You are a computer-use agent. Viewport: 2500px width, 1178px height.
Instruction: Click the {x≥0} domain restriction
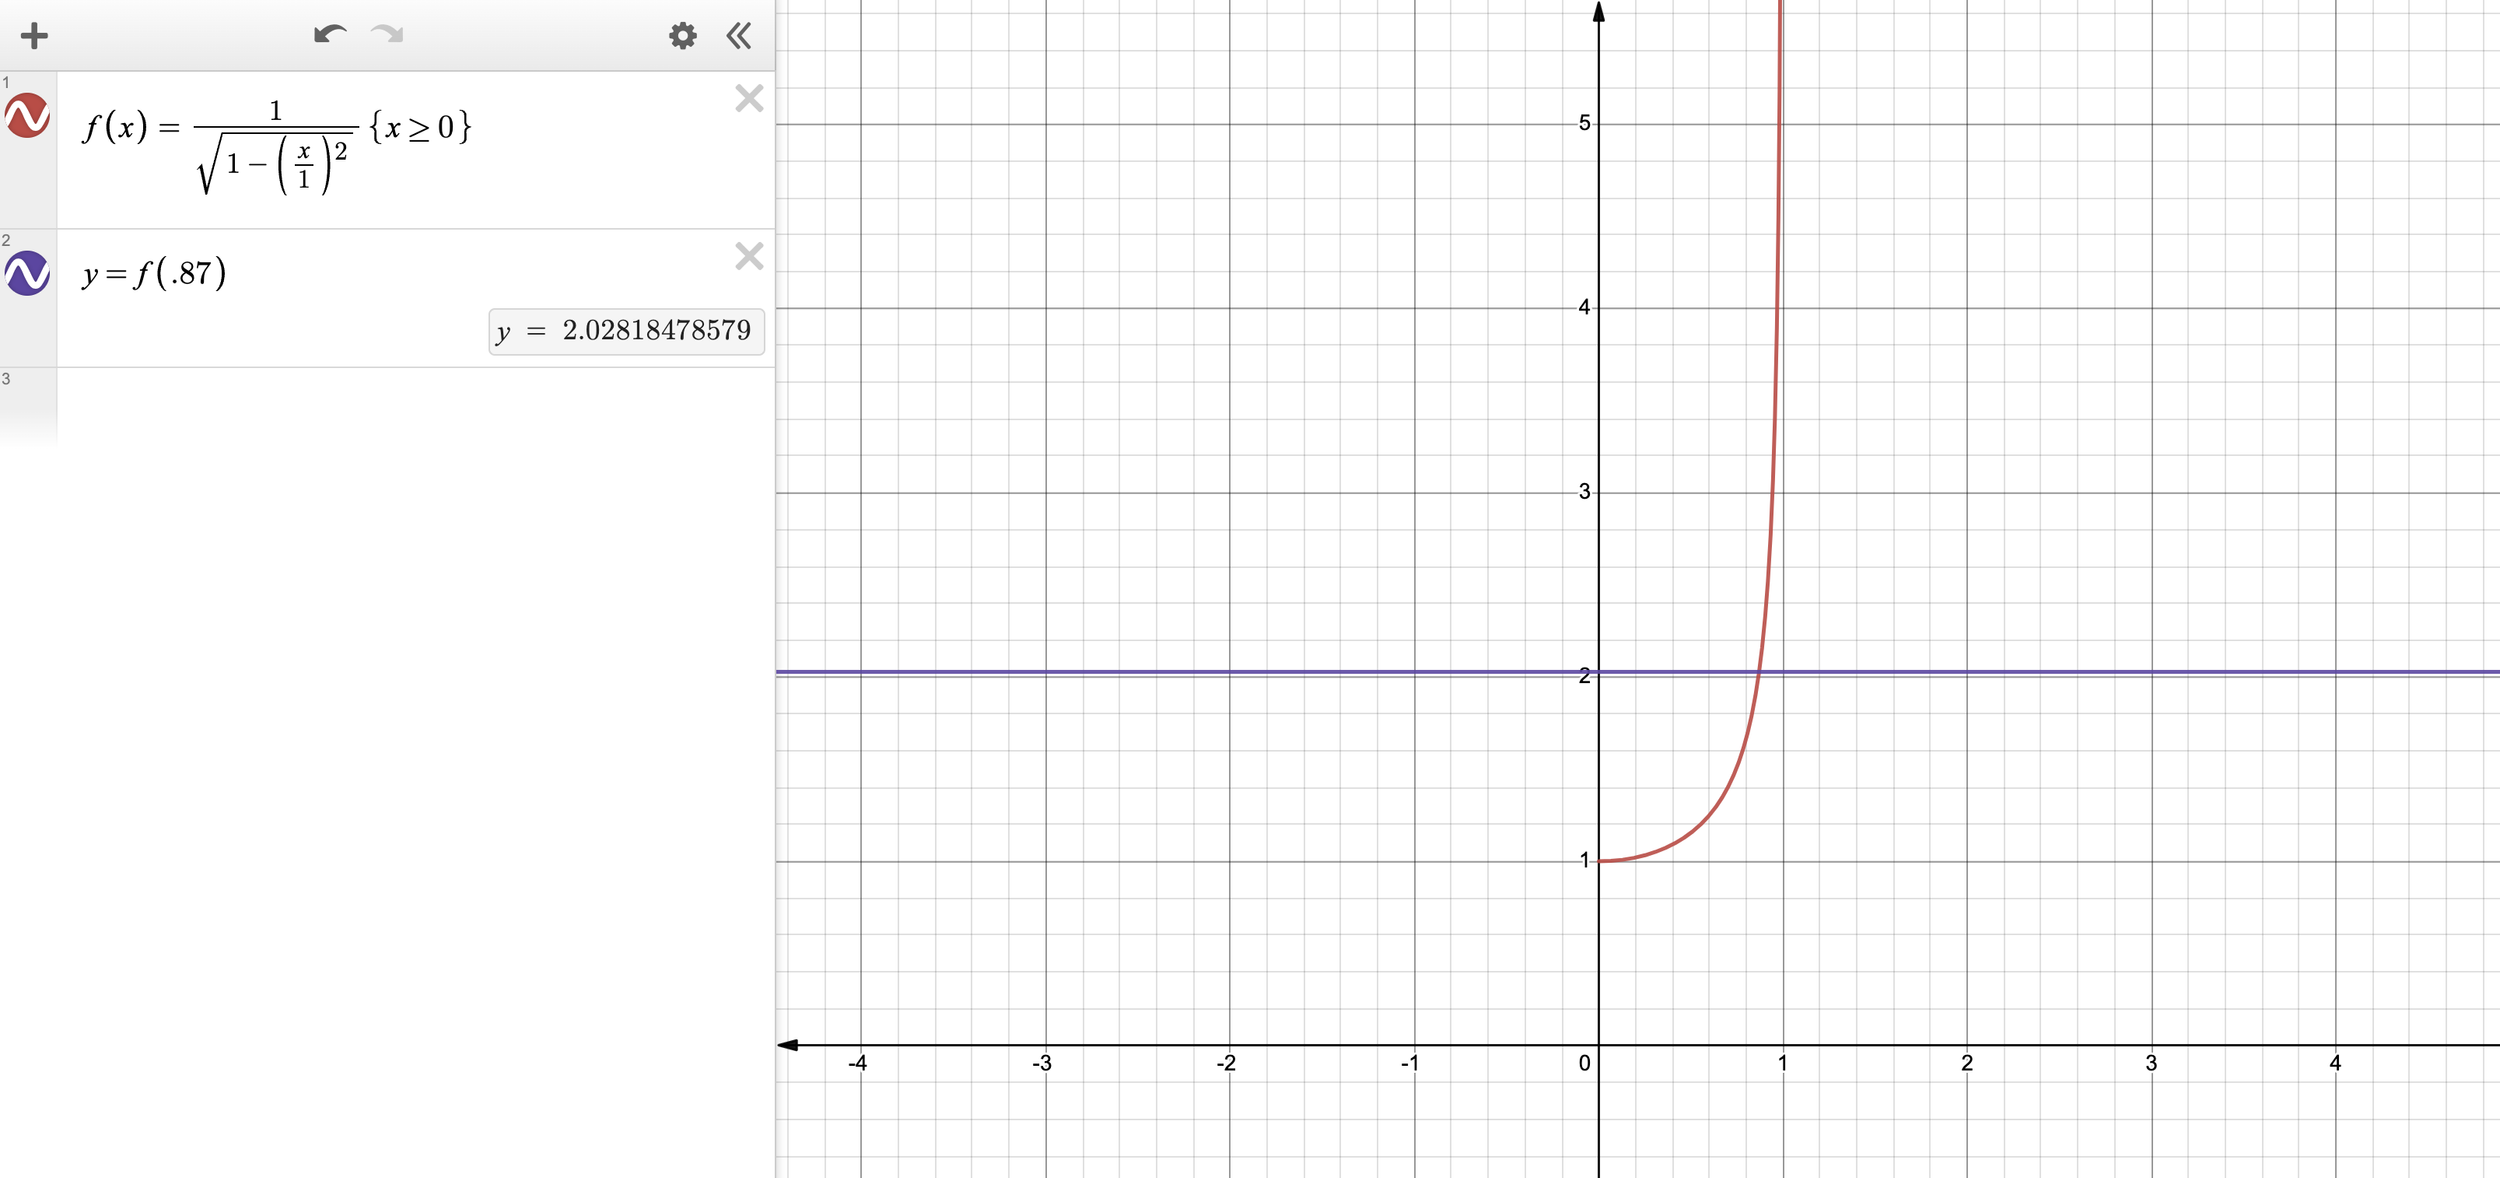420,127
